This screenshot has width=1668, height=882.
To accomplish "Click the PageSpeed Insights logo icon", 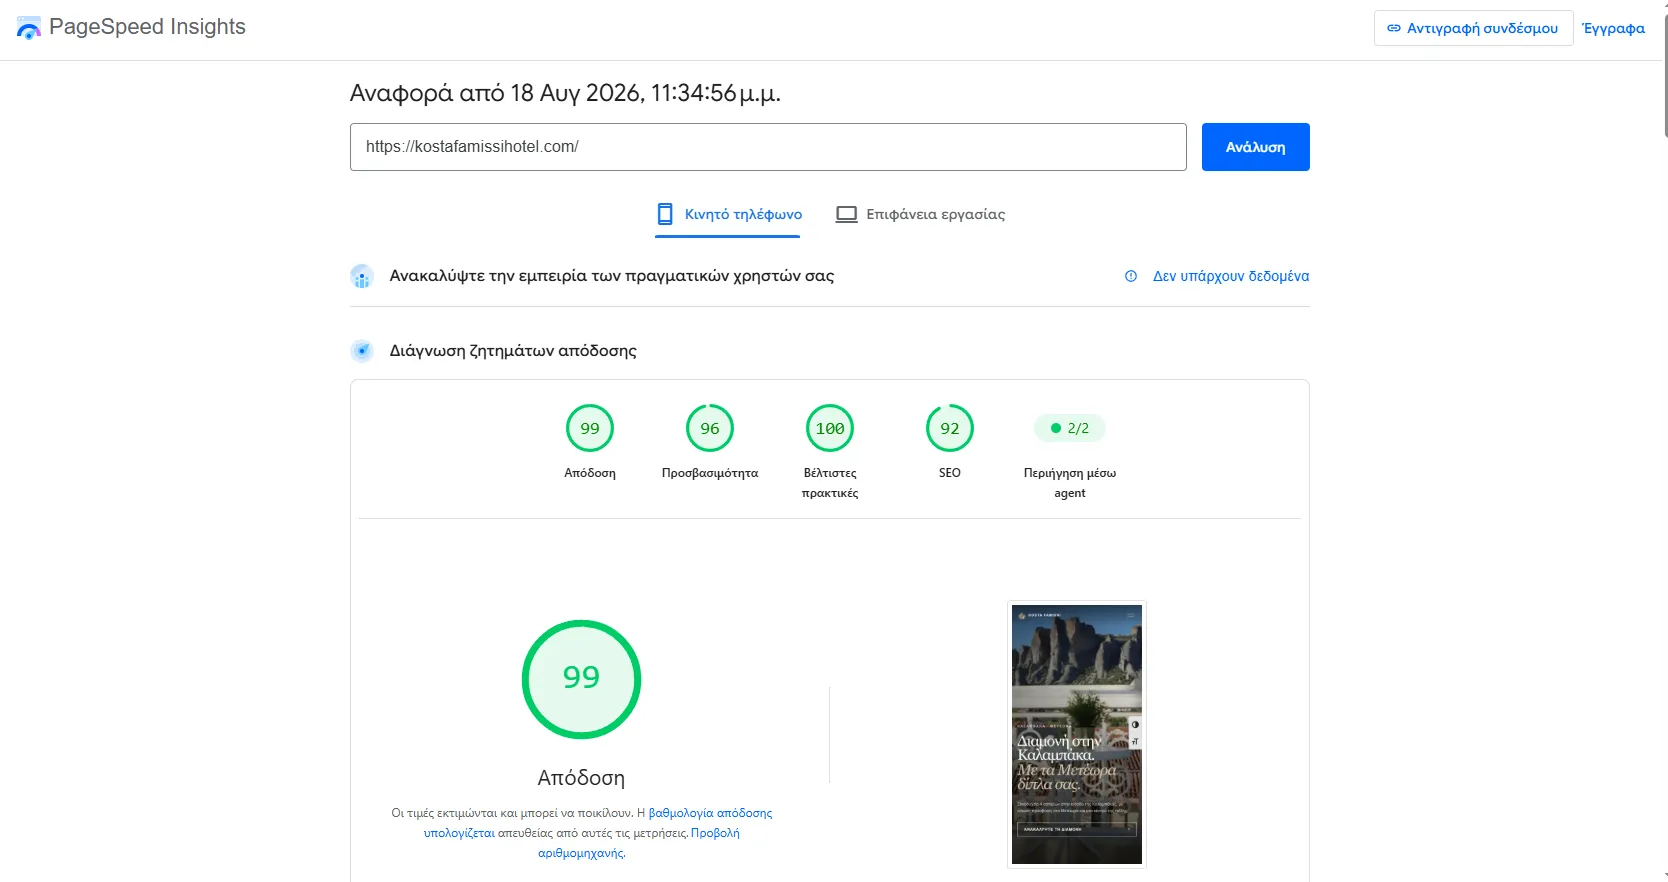I will click(x=29, y=28).
